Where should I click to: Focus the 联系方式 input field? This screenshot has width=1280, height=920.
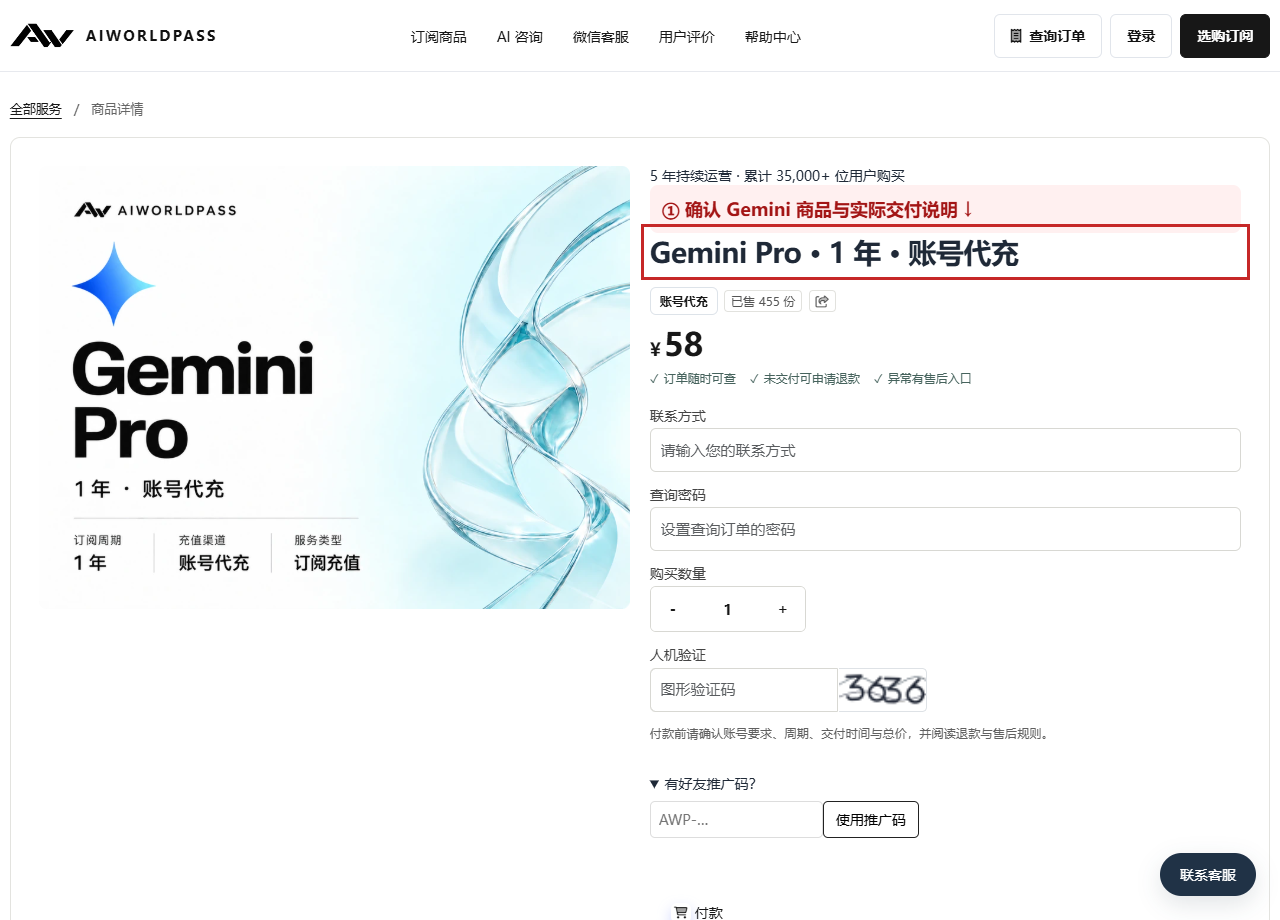[x=945, y=450]
